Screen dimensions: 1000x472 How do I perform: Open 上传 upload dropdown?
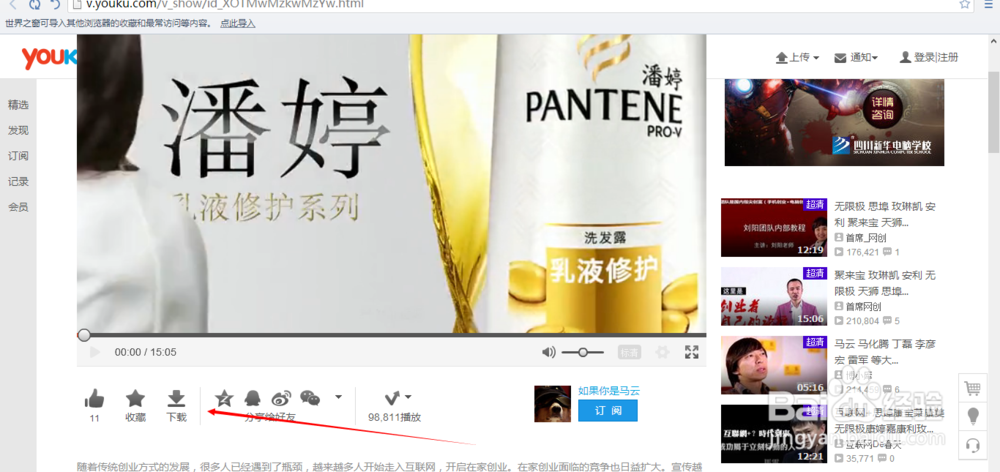797,57
